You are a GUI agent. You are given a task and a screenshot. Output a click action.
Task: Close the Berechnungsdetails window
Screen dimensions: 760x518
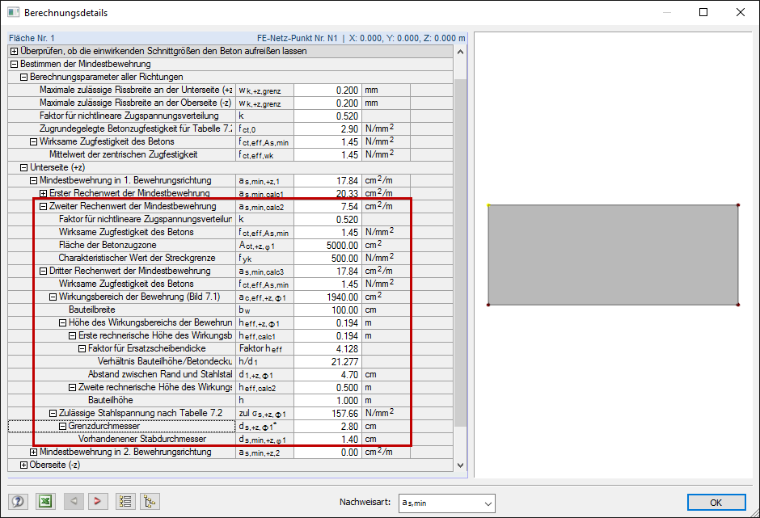(x=740, y=12)
